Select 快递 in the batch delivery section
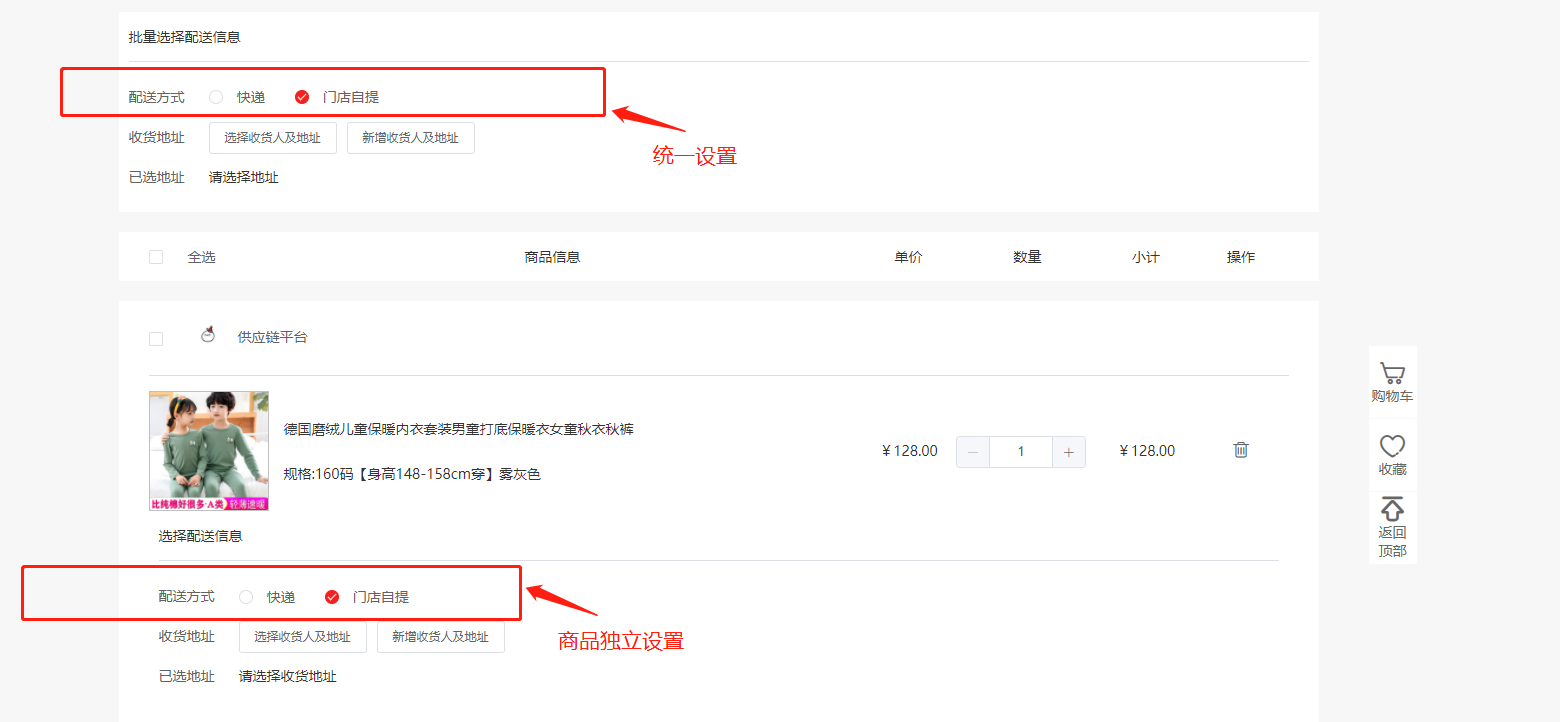This screenshot has width=1560, height=722. (216, 97)
